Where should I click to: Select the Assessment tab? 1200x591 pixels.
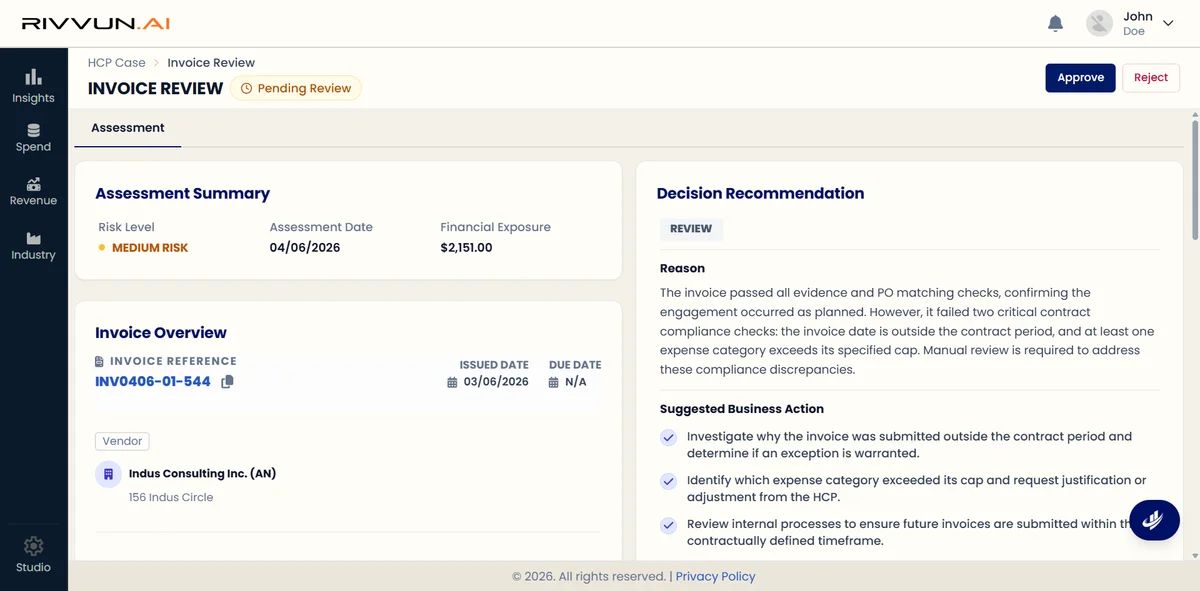(x=128, y=128)
